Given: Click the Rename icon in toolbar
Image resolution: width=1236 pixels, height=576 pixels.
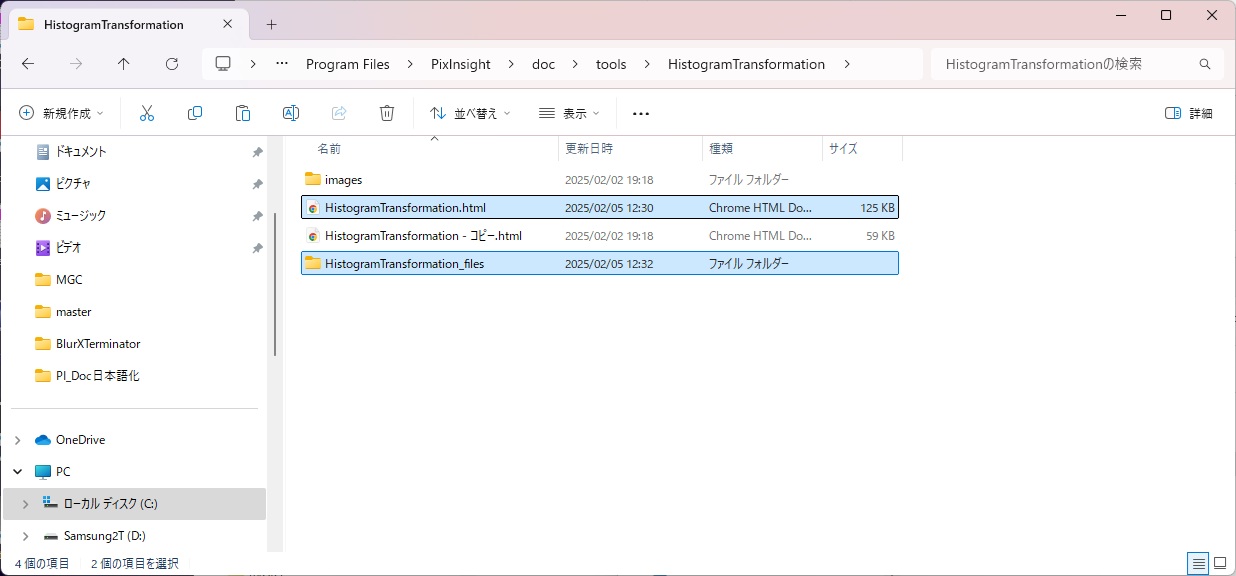Looking at the screenshot, I should [x=291, y=113].
